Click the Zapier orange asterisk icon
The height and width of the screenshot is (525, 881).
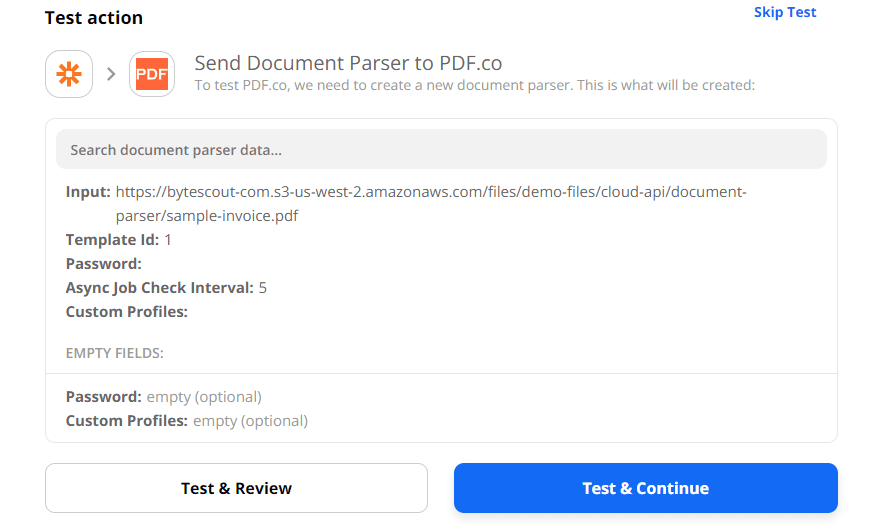click(x=69, y=74)
